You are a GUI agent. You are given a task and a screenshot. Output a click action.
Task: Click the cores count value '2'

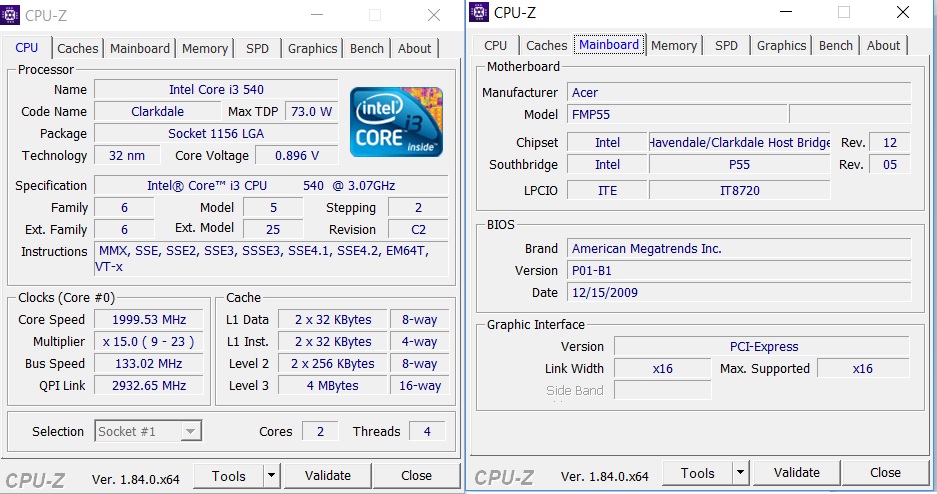pos(320,431)
